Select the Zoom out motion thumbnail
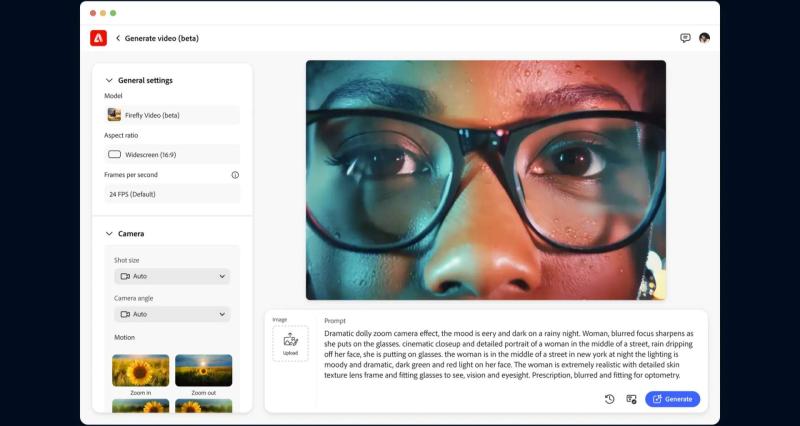Image resolution: width=800 pixels, height=426 pixels. point(204,370)
